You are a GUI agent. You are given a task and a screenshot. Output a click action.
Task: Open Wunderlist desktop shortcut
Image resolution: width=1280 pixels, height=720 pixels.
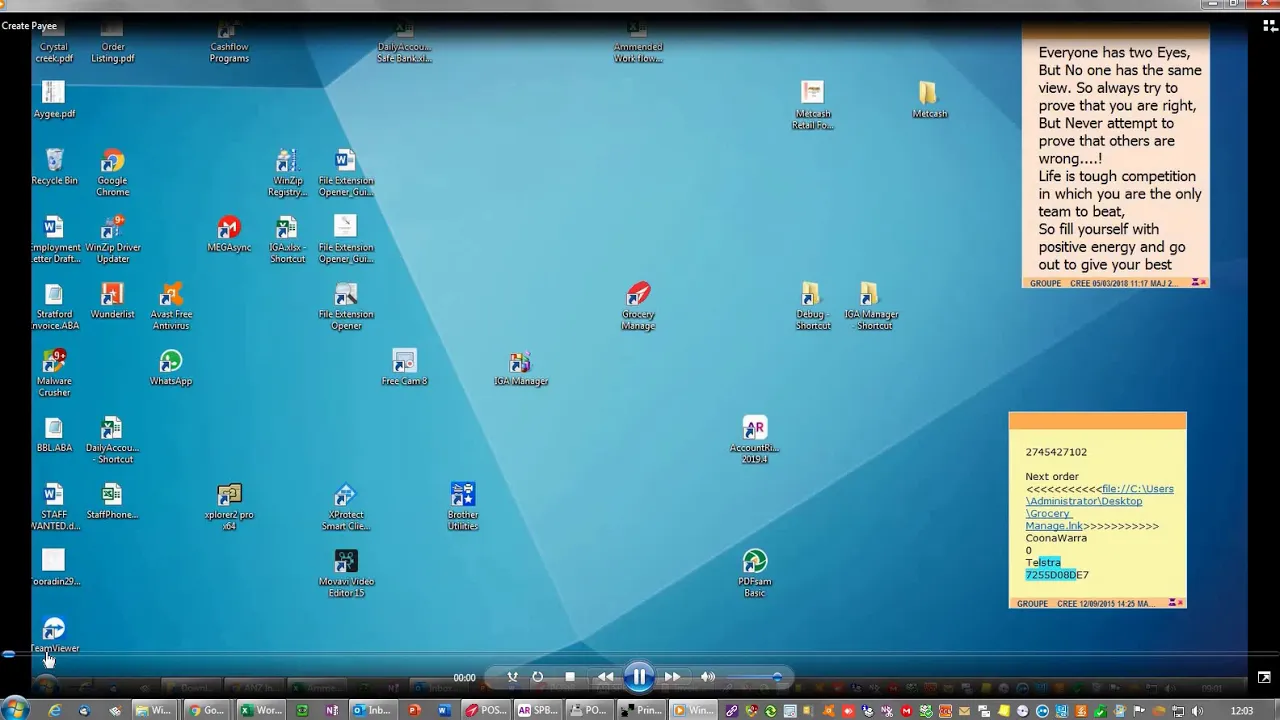[112, 302]
